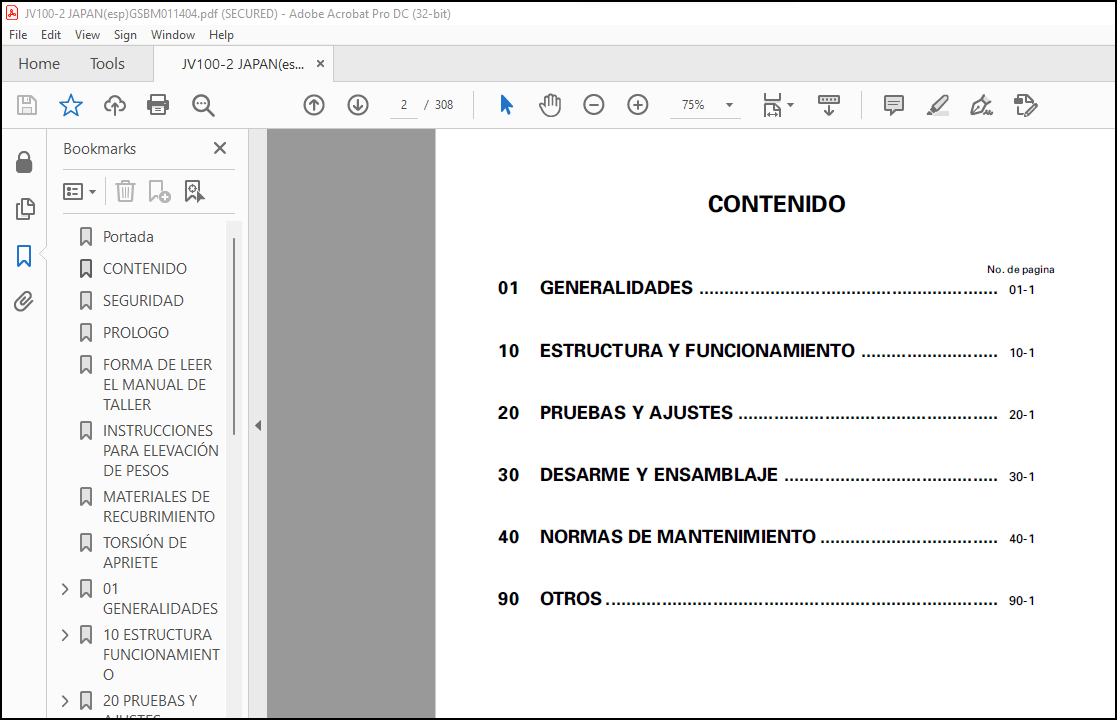Jump to PROLOGO bookmark

135,333
